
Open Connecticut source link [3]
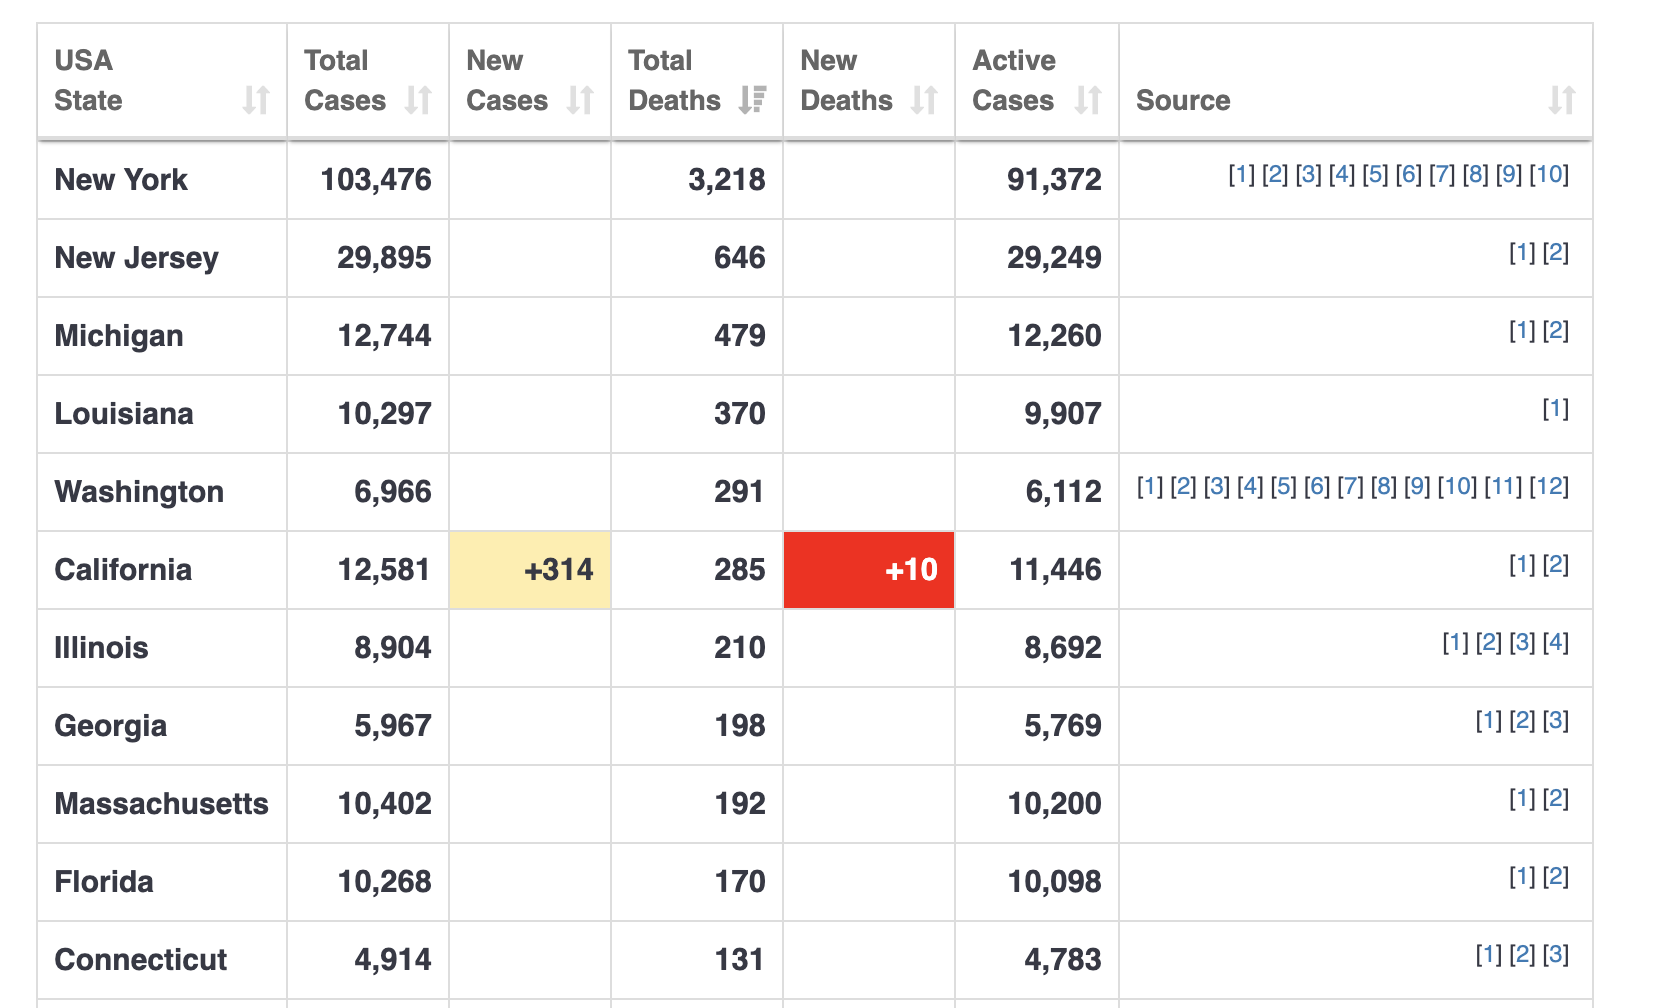1556,954
